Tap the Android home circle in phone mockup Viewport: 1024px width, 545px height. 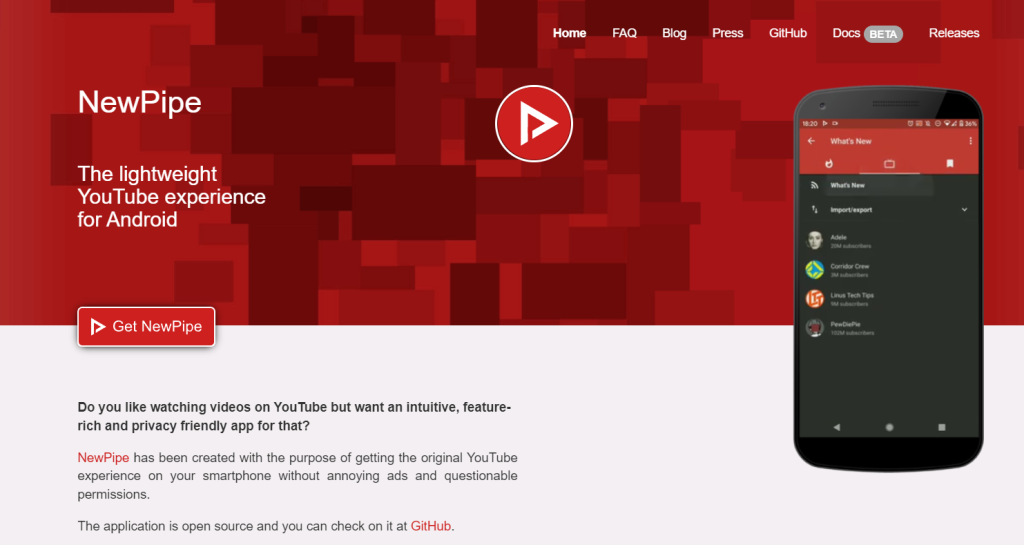889,427
